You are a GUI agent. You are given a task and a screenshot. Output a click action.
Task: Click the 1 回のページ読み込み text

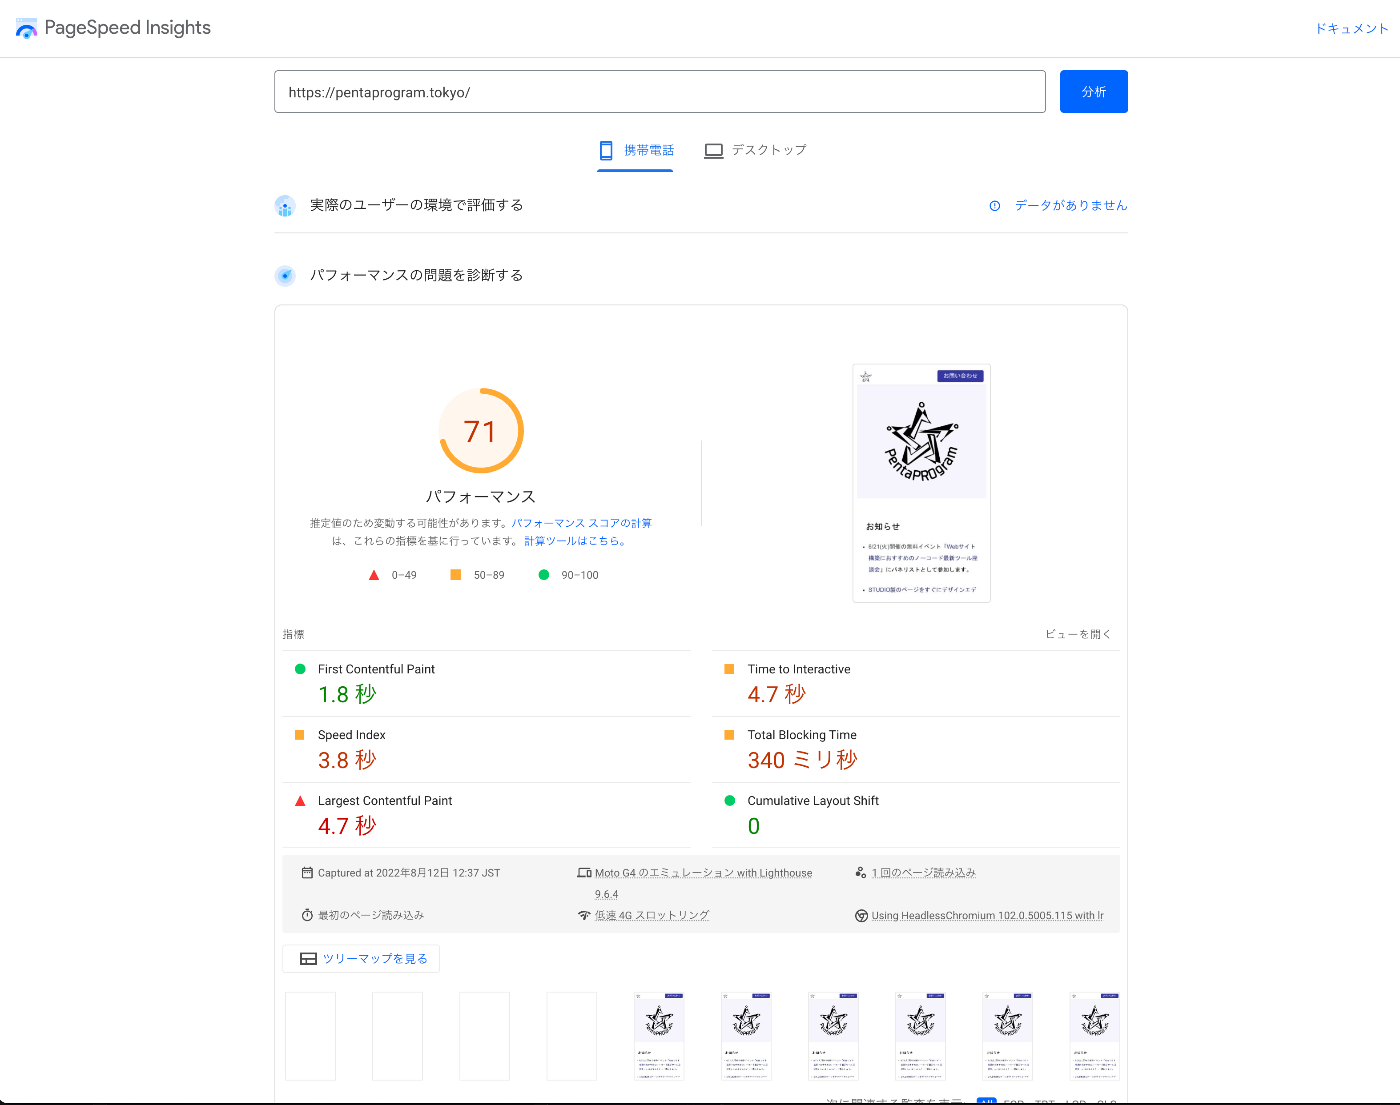click(923, 873)
